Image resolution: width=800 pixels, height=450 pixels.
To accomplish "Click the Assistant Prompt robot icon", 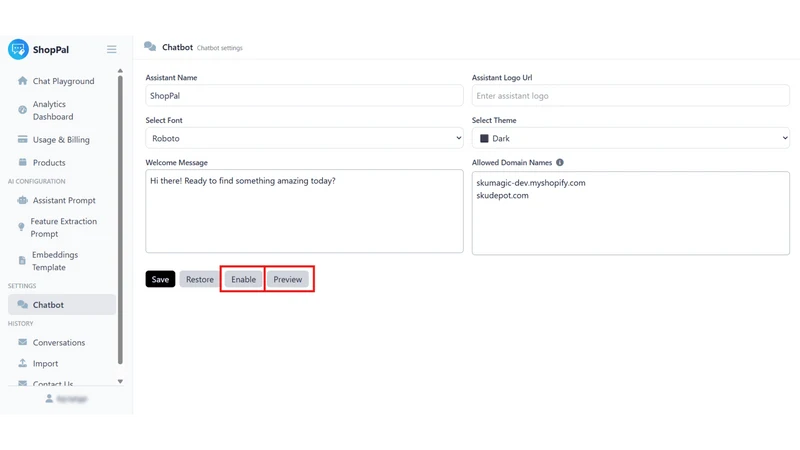I will tap(22, 200).
